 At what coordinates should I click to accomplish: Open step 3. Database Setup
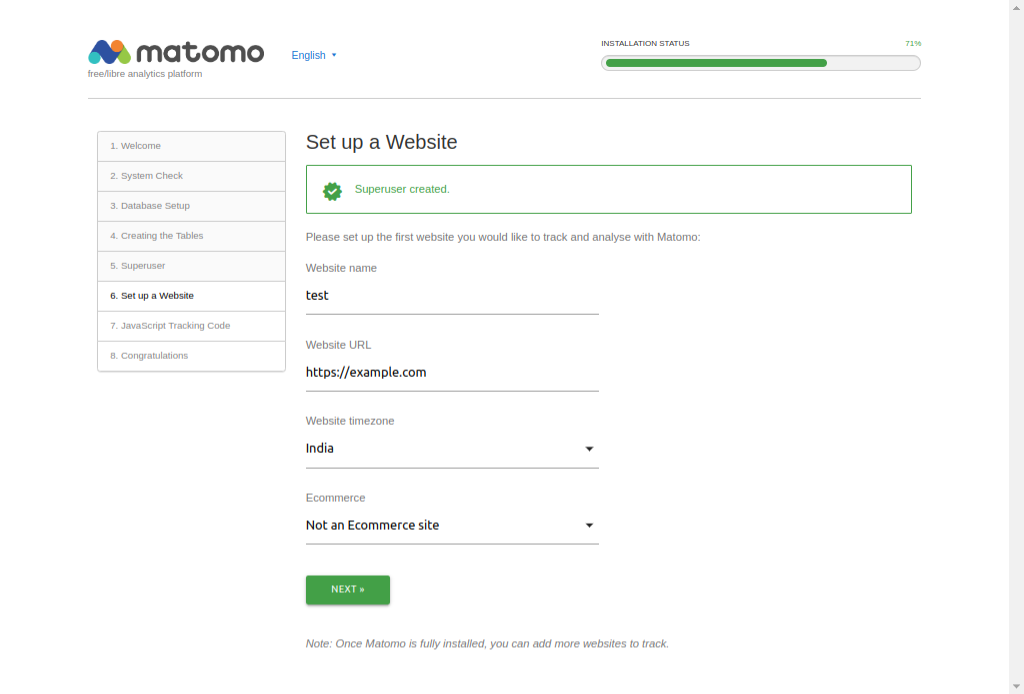pos(191,206)
